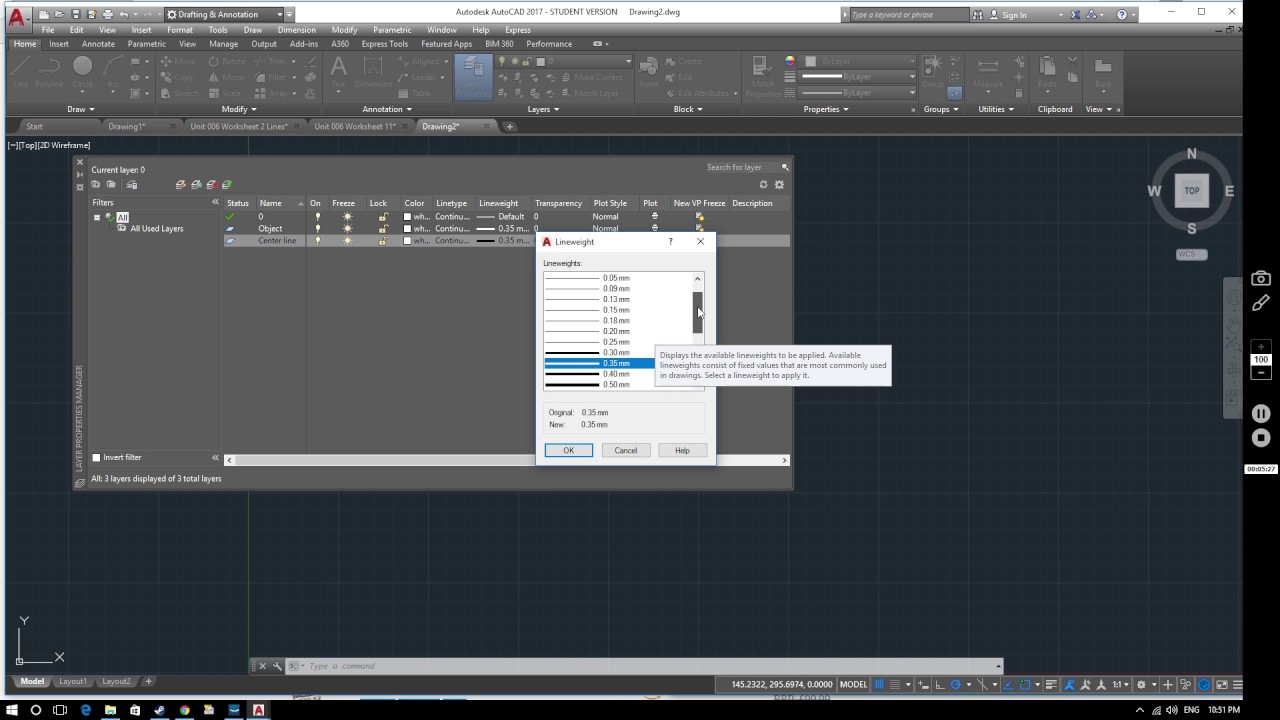Image resolution: width=1280 pixels, height=720 pixels.
Task: Click Clean Screen icon in status bar
Action: [x=1222, y=685]
